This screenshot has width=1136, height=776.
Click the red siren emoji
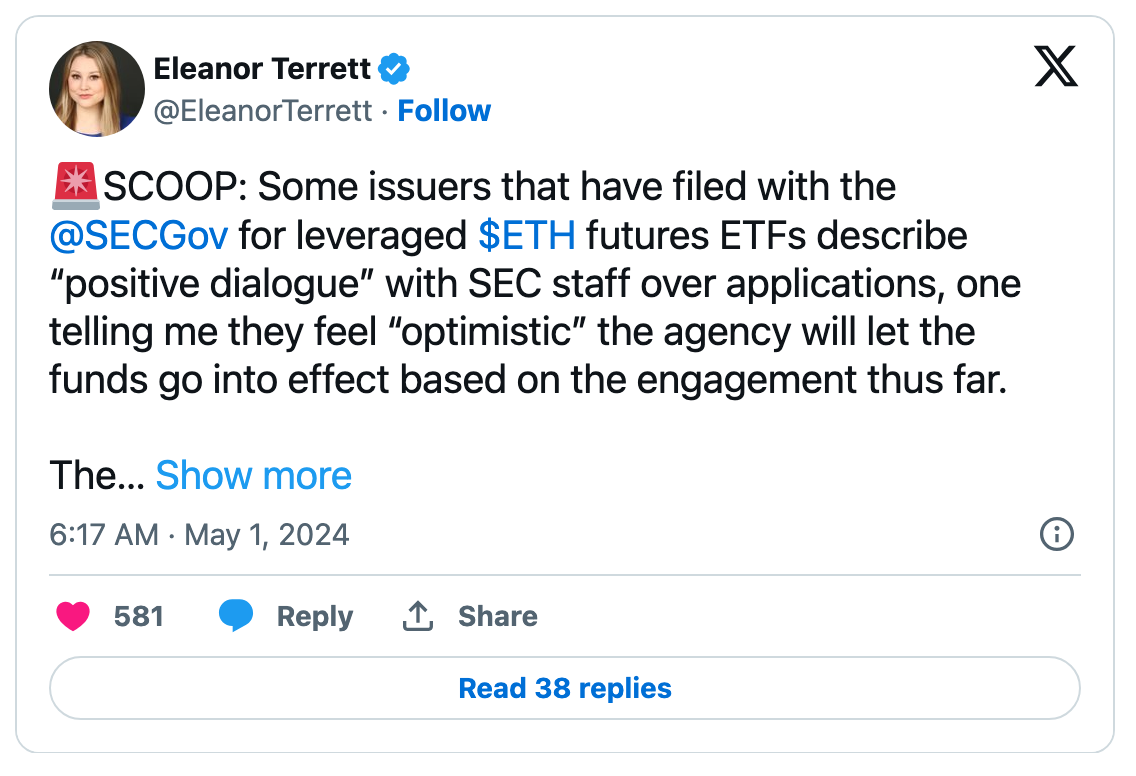[x=73, y=186]
